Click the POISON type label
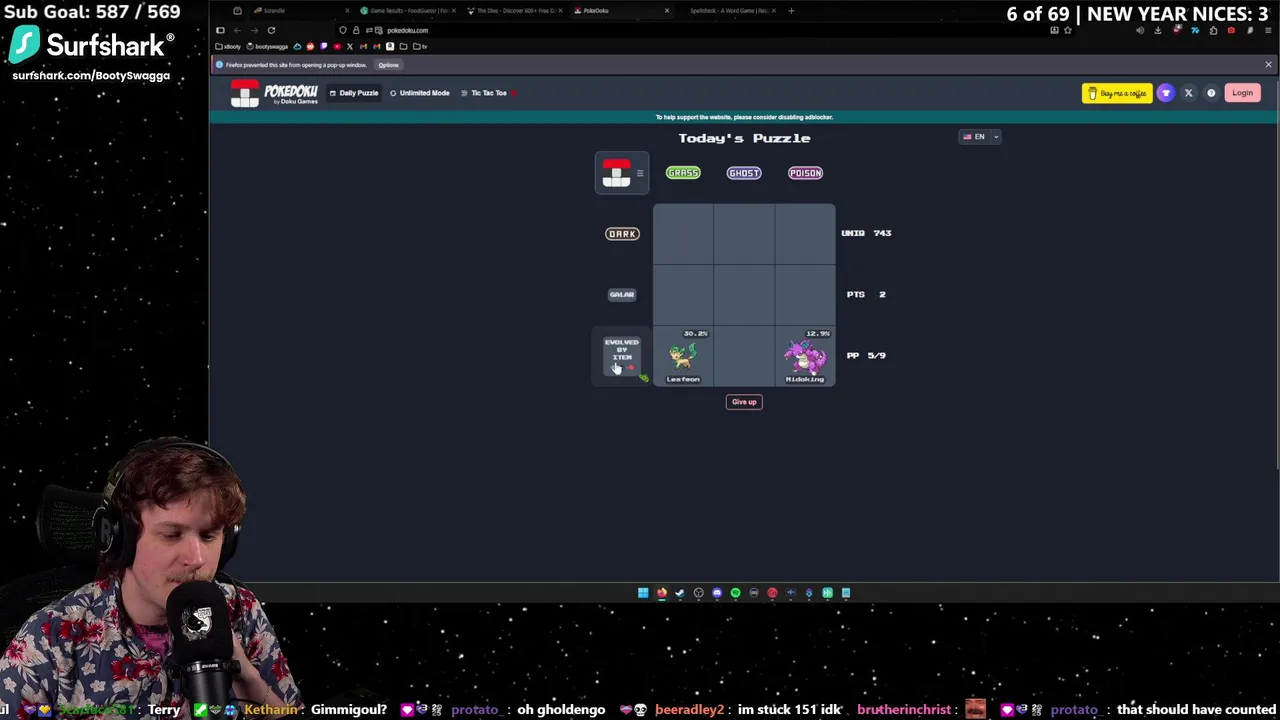The height and width of the screenshot is (720, 1280). pos(805,173)
